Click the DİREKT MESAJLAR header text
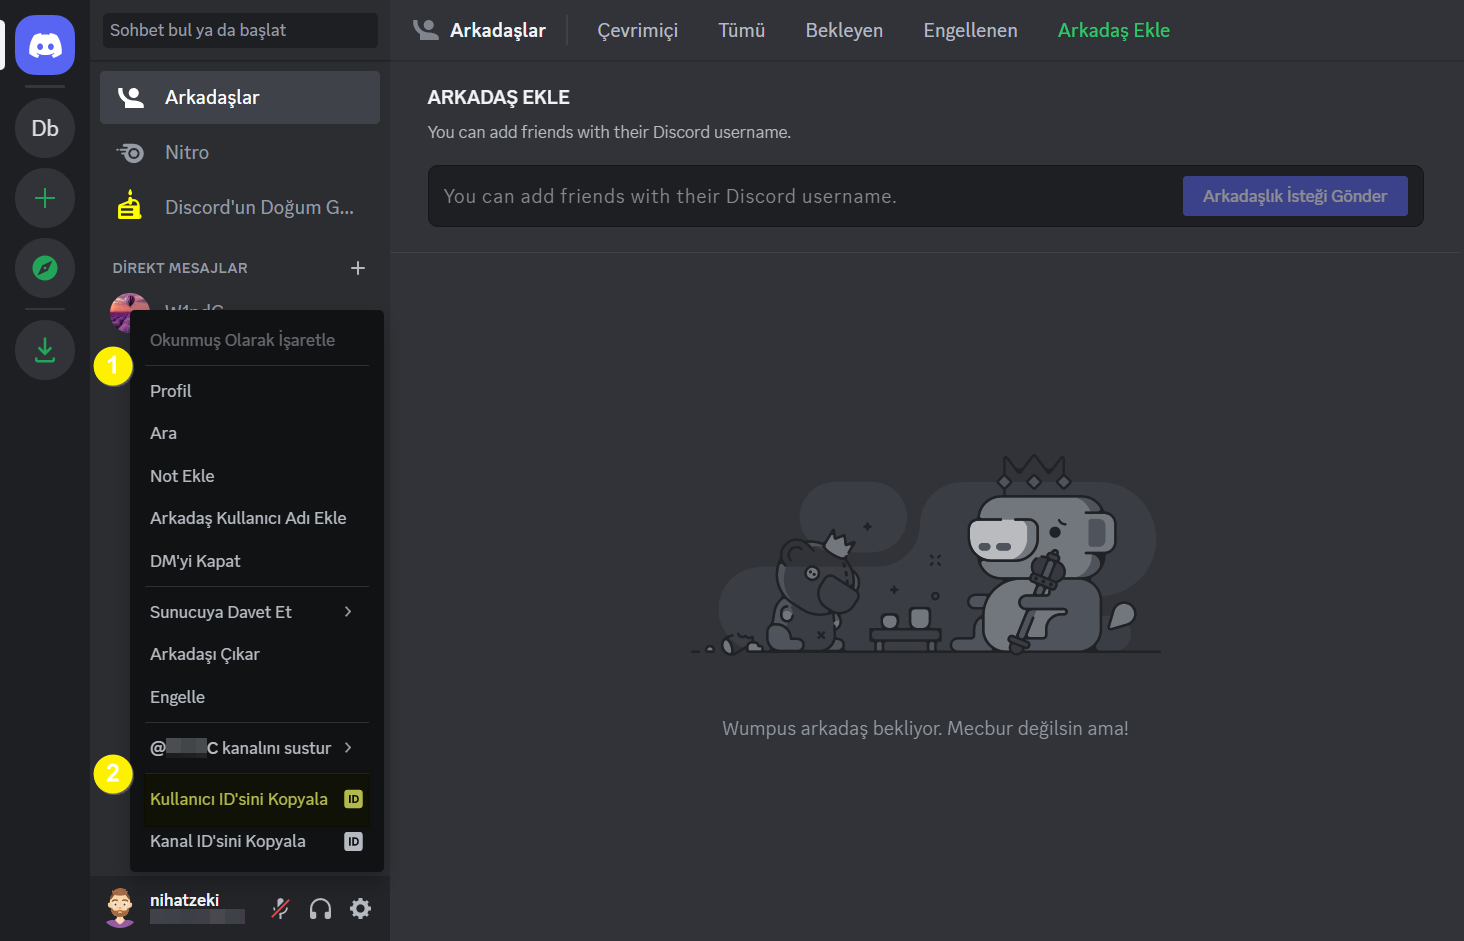Screen dimensions: 1464x941 coord(180,268)
